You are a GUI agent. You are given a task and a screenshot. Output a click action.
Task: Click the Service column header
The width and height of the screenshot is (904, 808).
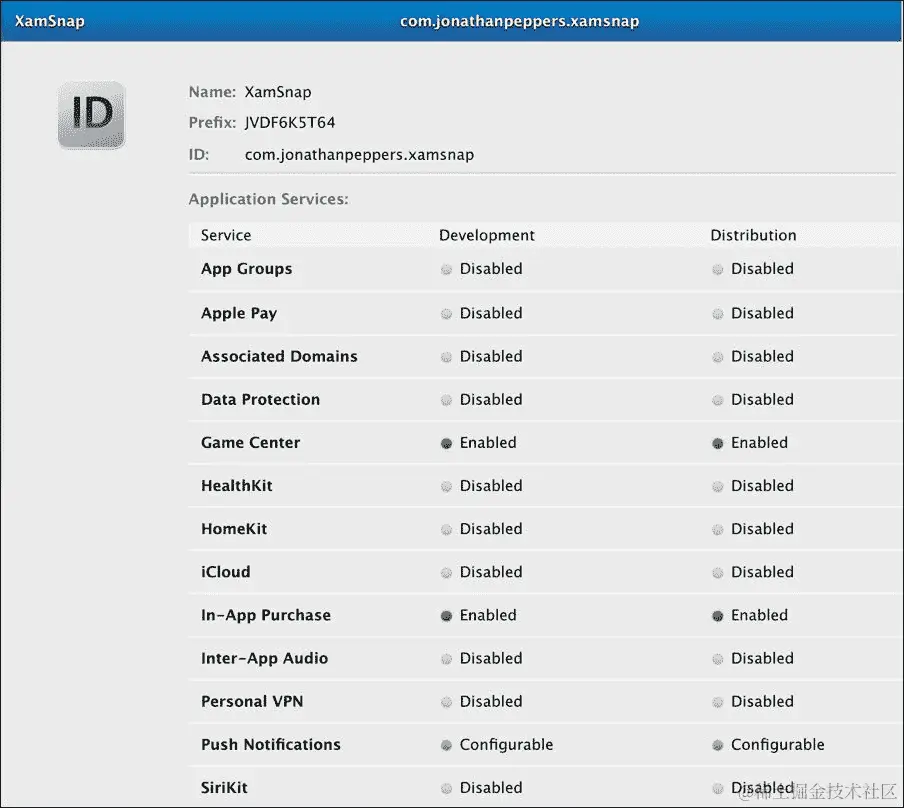point(226,235)
